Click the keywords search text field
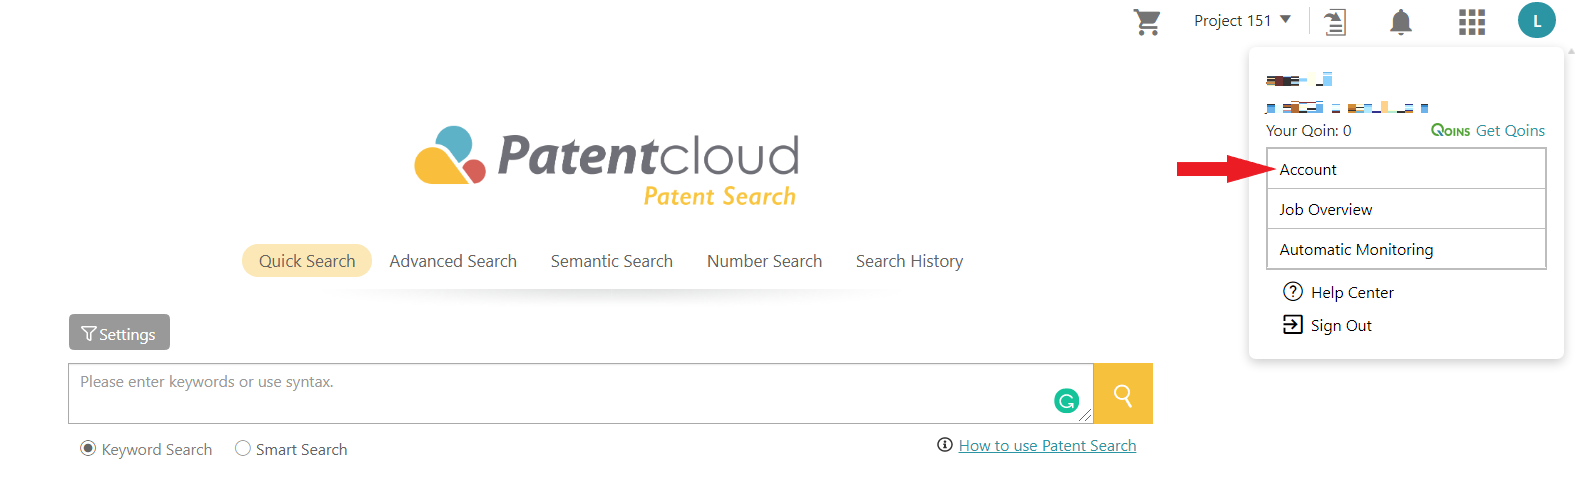This screenshot has height=493, width=1581. coord(580,394)
